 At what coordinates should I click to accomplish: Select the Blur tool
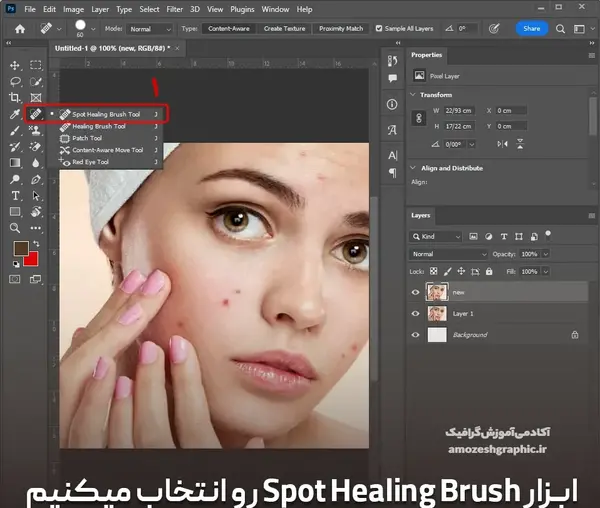36,163
